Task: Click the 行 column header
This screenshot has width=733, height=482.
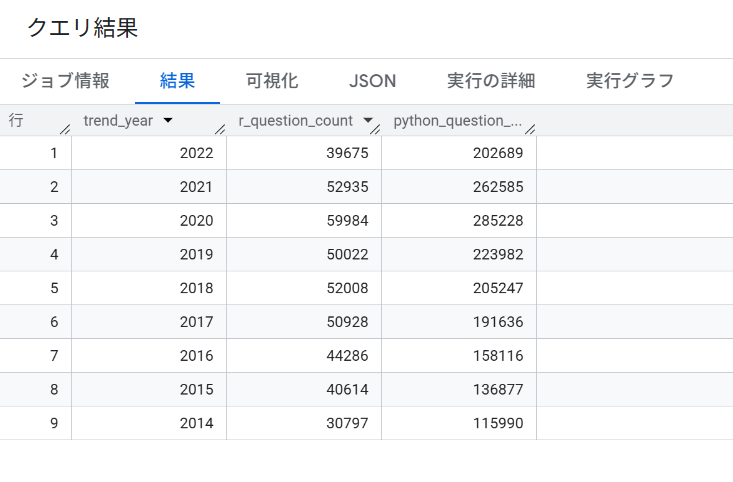Action: (16, 121)
